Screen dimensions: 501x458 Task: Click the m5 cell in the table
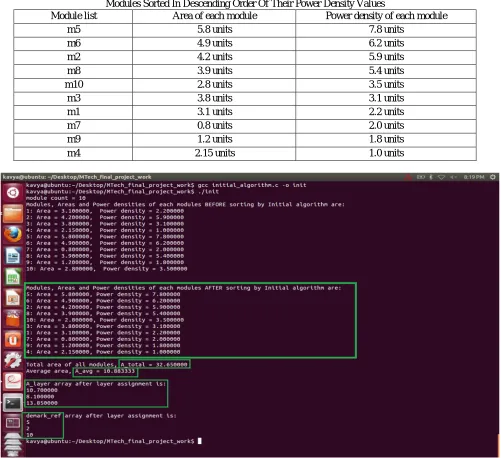(74, 29)
